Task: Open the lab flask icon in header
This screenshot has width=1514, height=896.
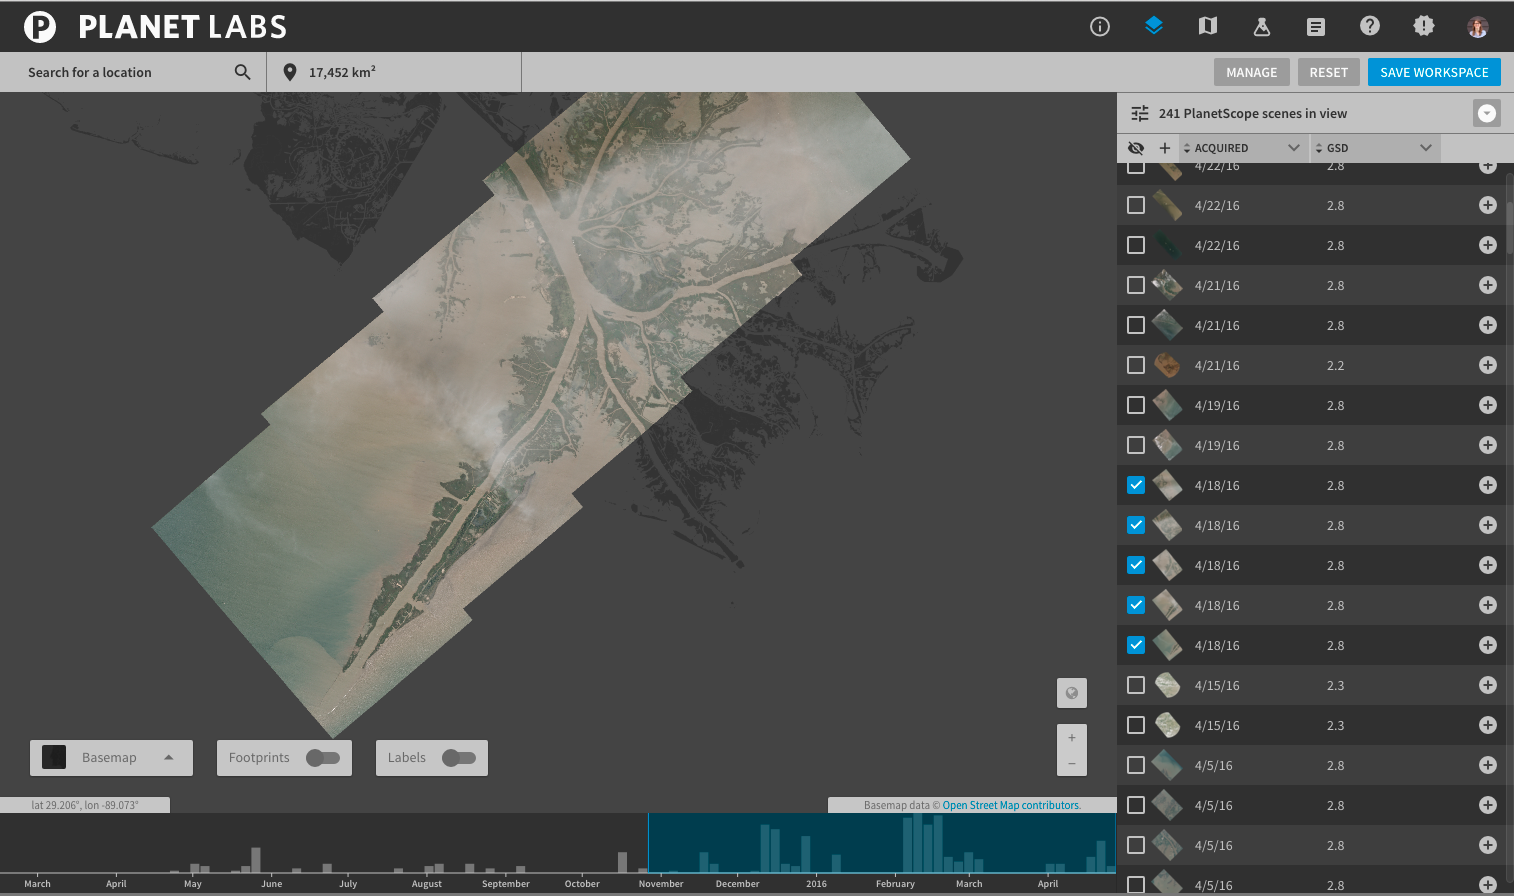Action: point(1262,27)
